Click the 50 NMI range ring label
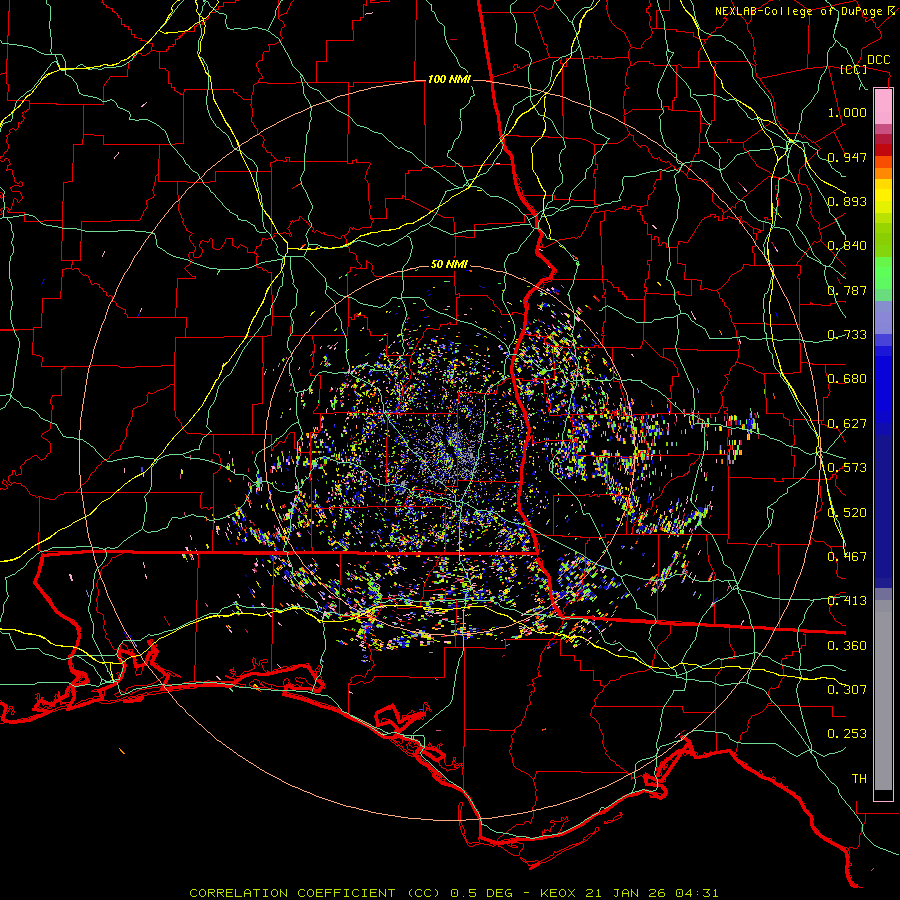The width and height of the screenshot is (900, 900). coord(449,265)
